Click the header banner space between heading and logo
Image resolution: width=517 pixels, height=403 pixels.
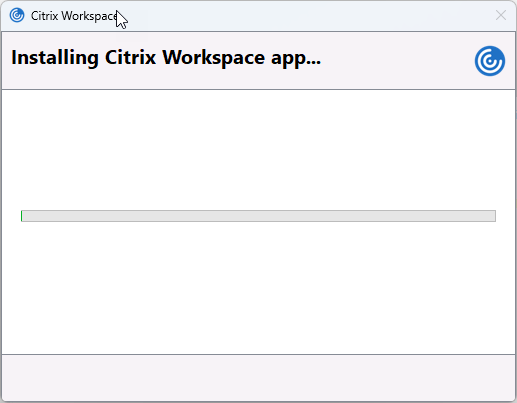click(397, 61)
